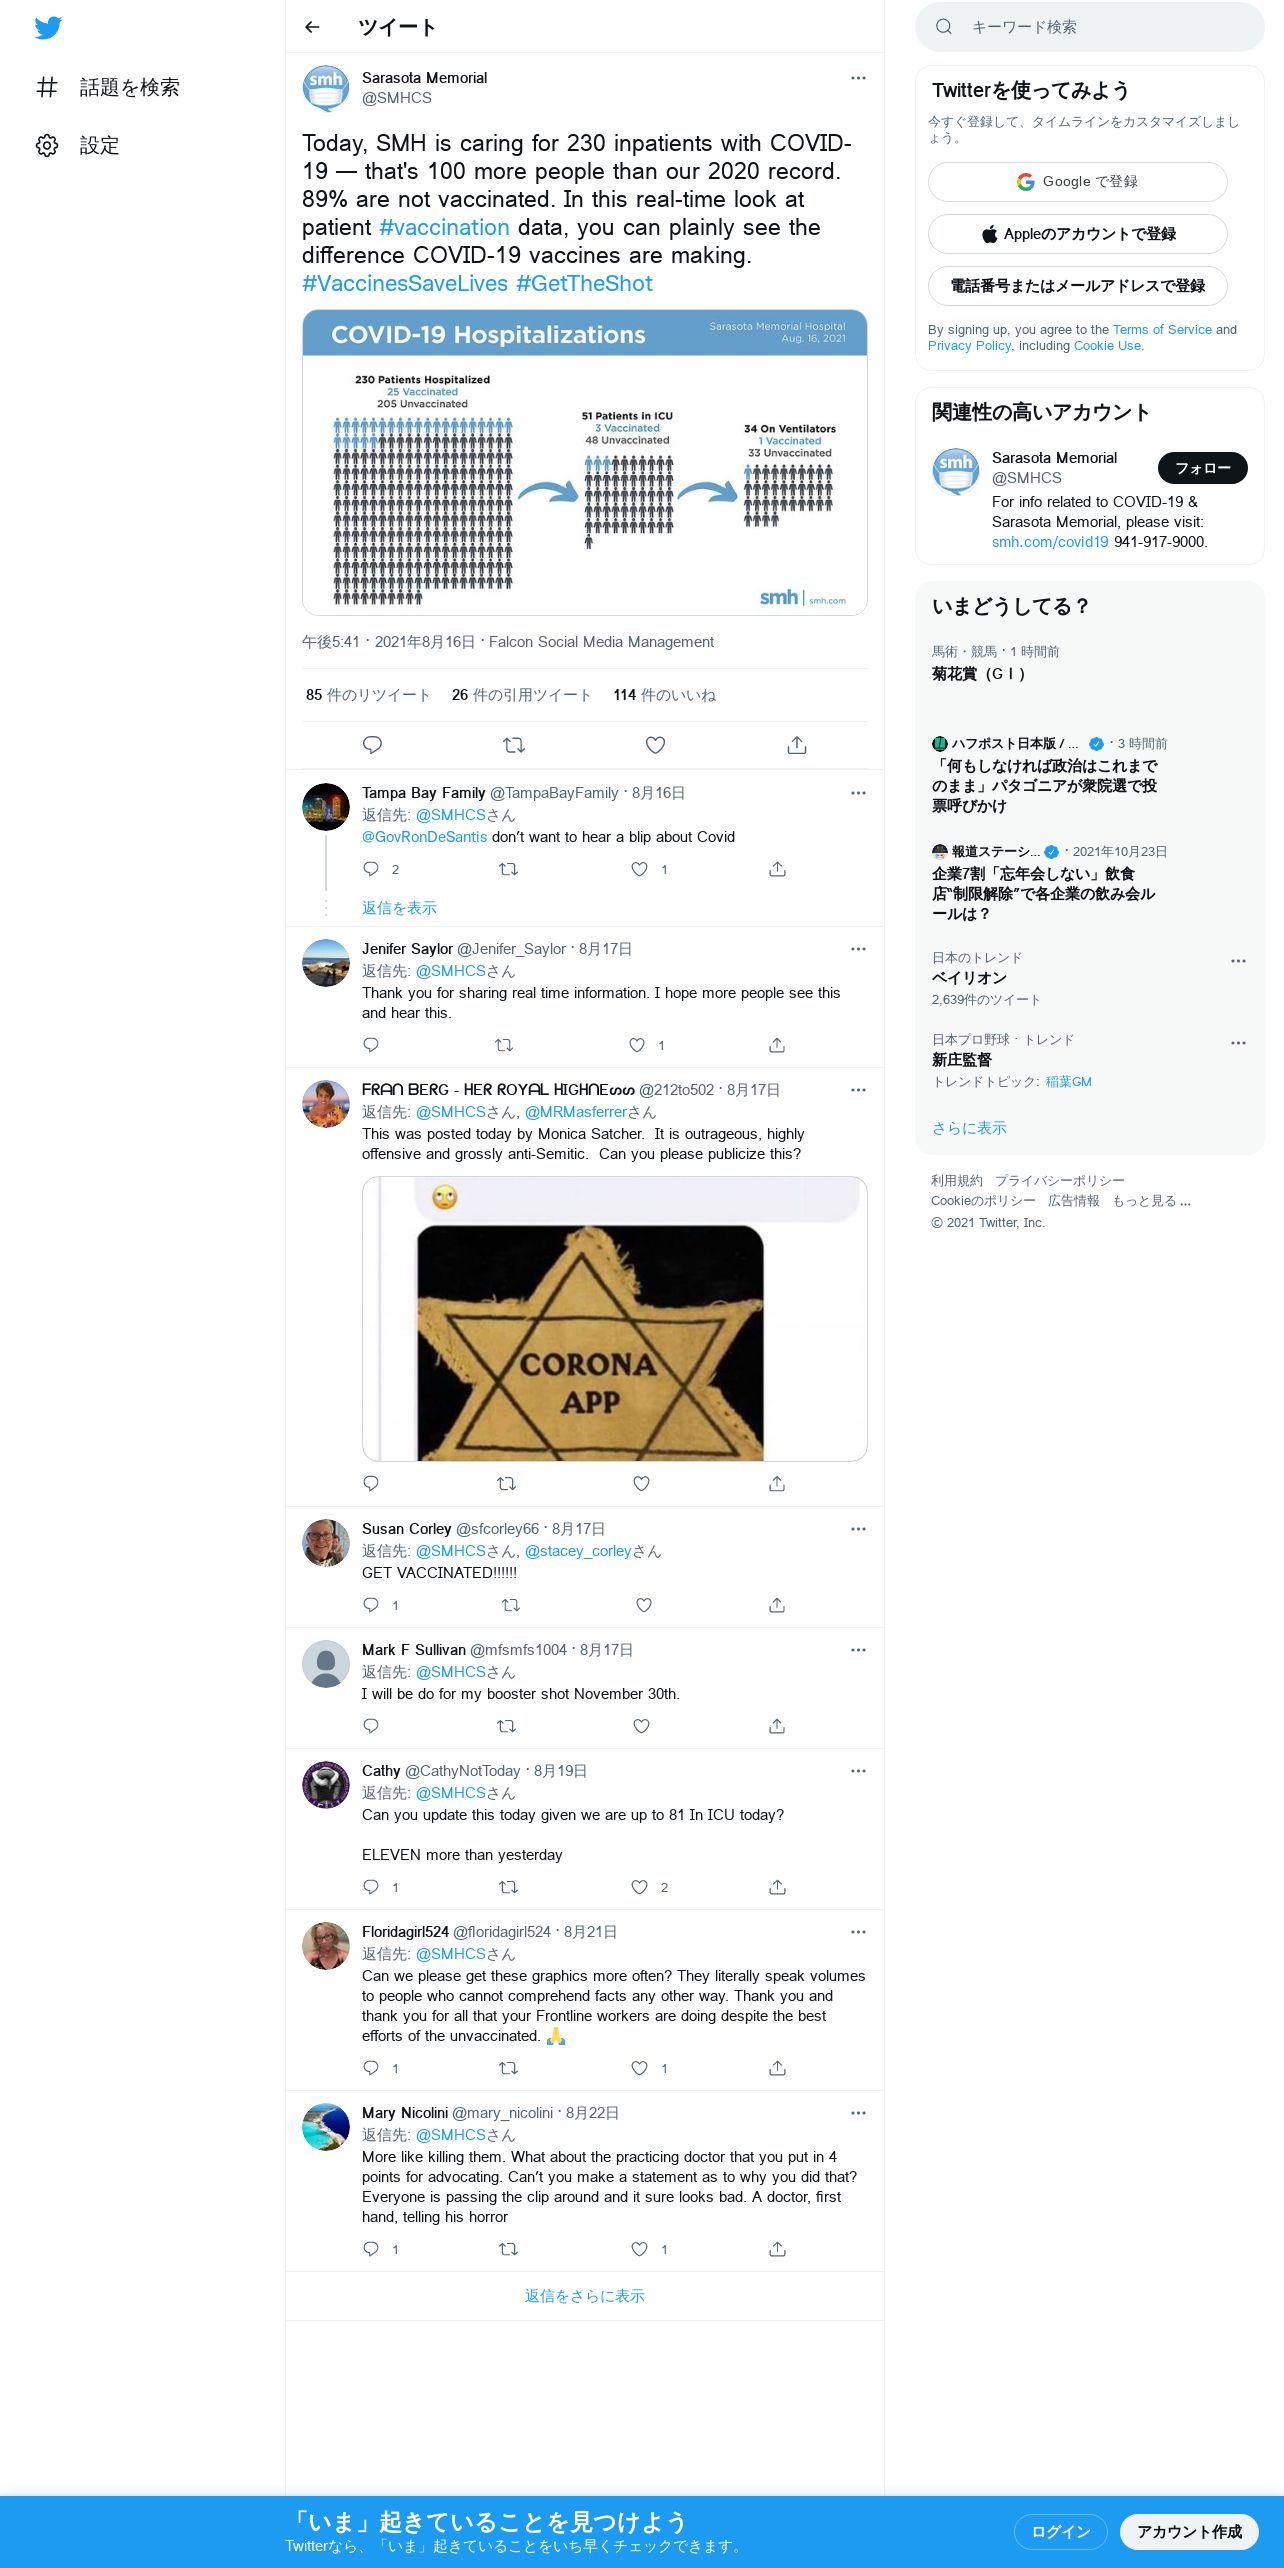Like Jenifer Saylor's reply
The width and height of the screenshot is (1284, 2568).
click(637, 1045)
